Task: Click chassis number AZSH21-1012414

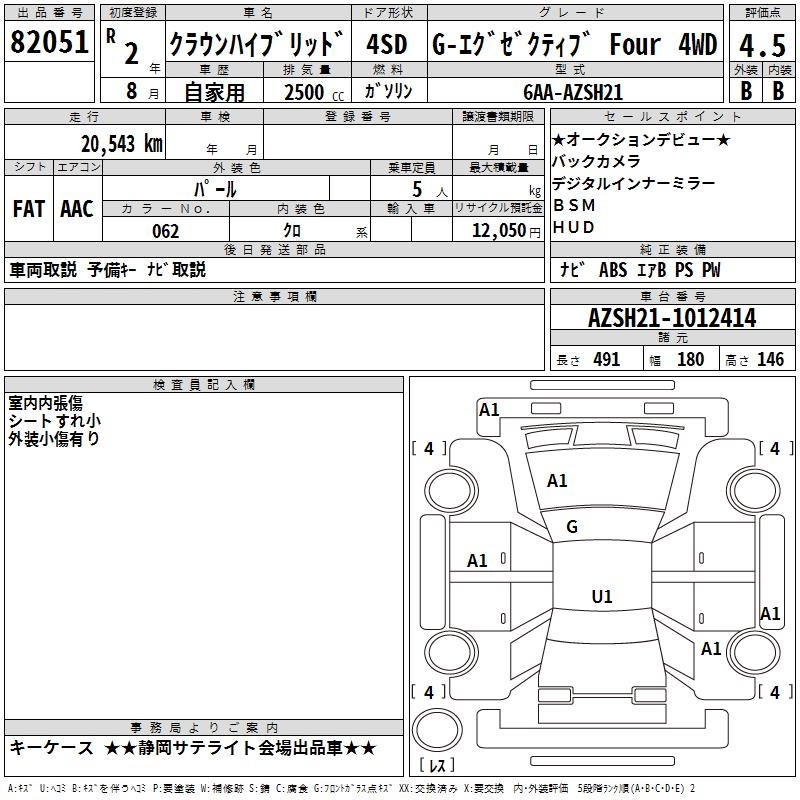Action: (x=672, y=319)
